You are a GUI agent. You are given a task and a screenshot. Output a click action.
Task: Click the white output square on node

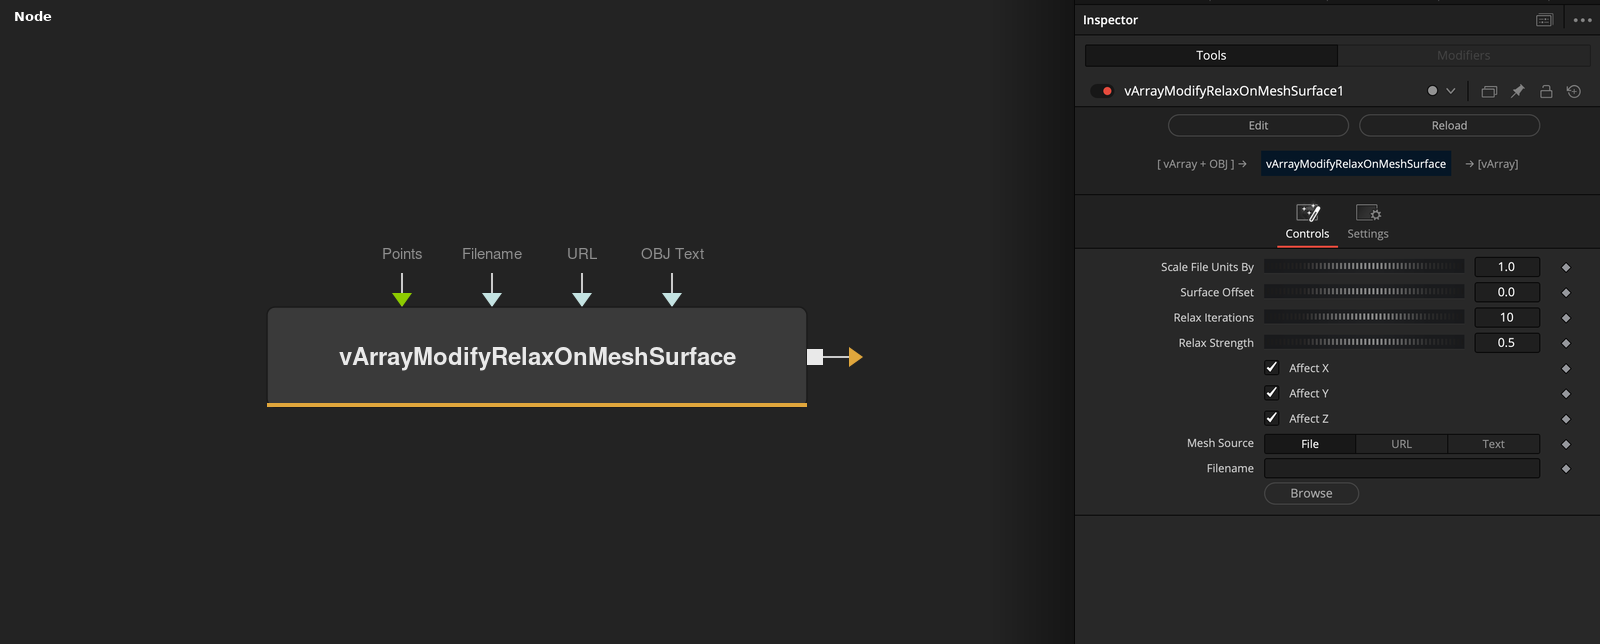click(x=815, y=357)
